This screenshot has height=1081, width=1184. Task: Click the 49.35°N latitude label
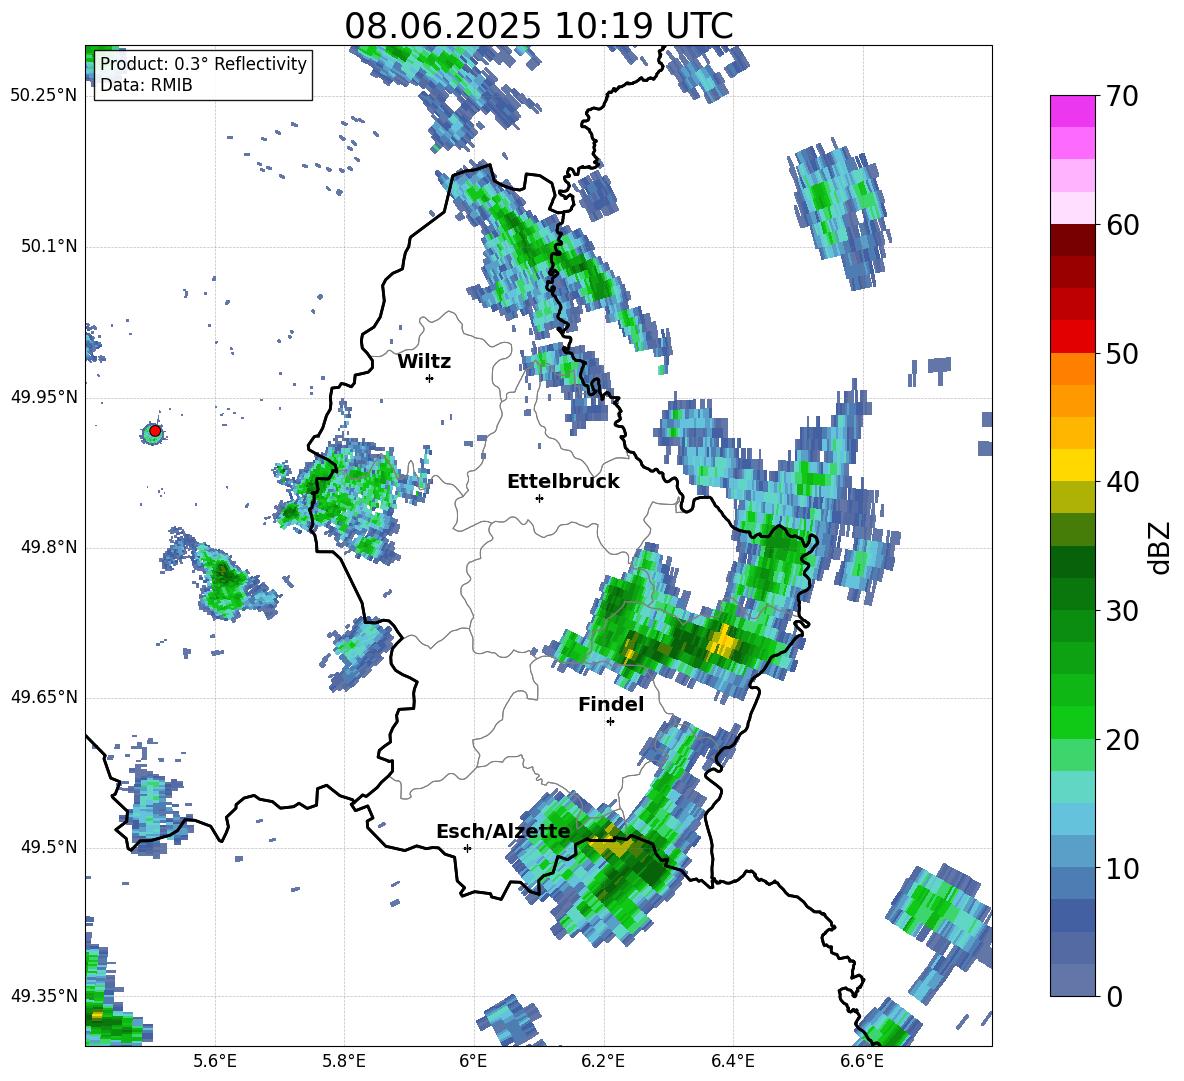tap(44, 996)
